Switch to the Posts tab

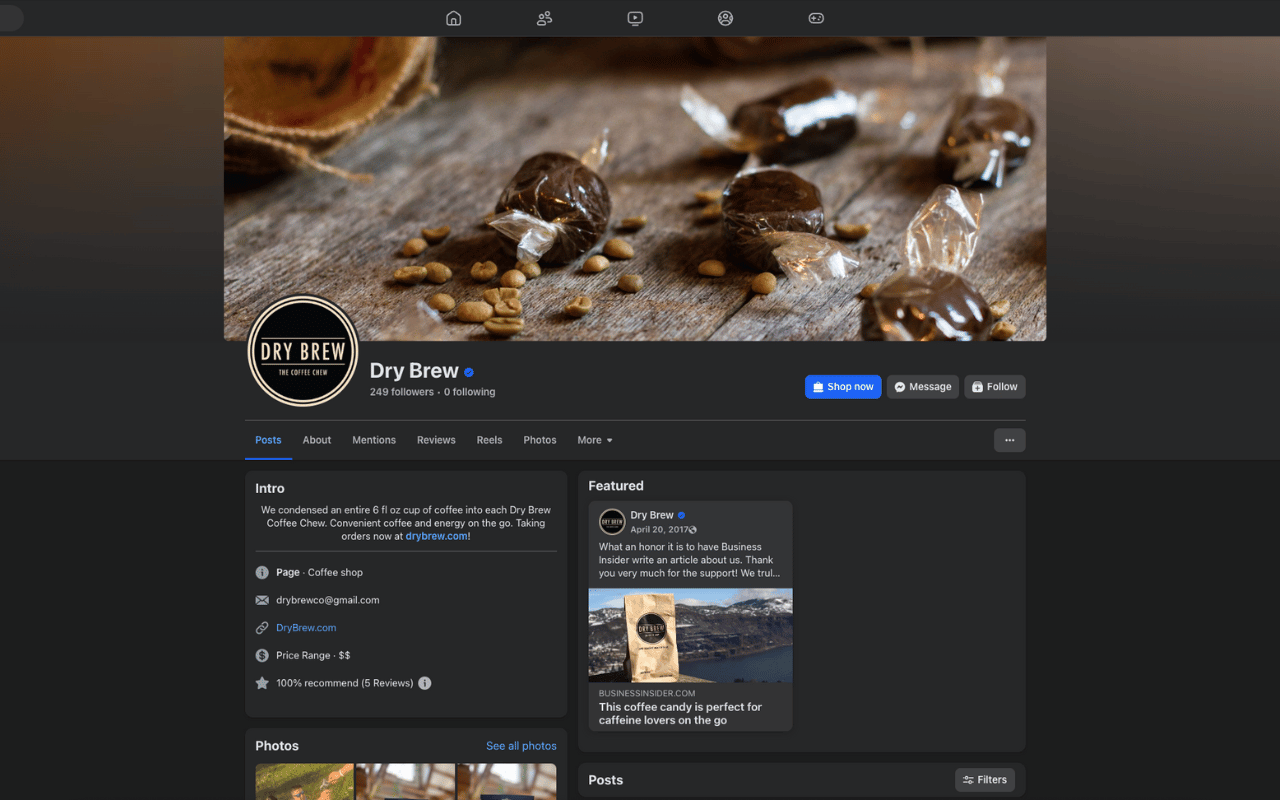268,440
